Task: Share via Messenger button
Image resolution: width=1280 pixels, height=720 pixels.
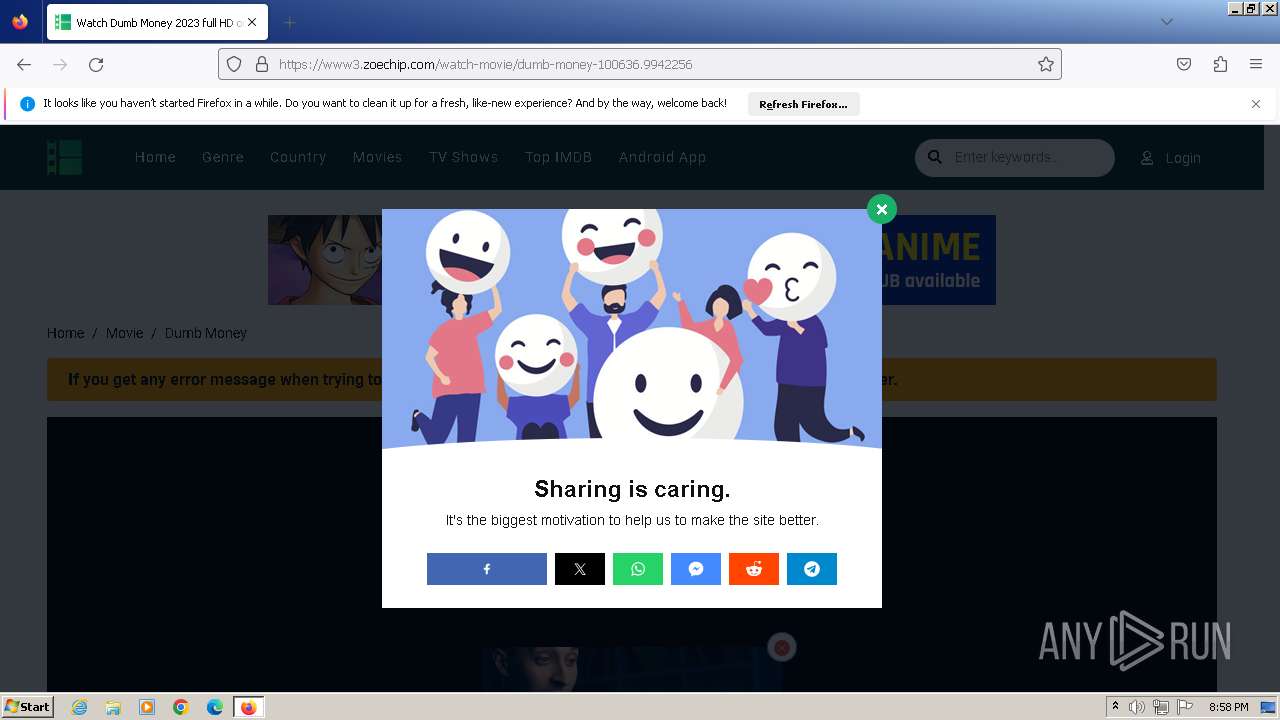Action: pyautogui.click(x=696, y=569)
